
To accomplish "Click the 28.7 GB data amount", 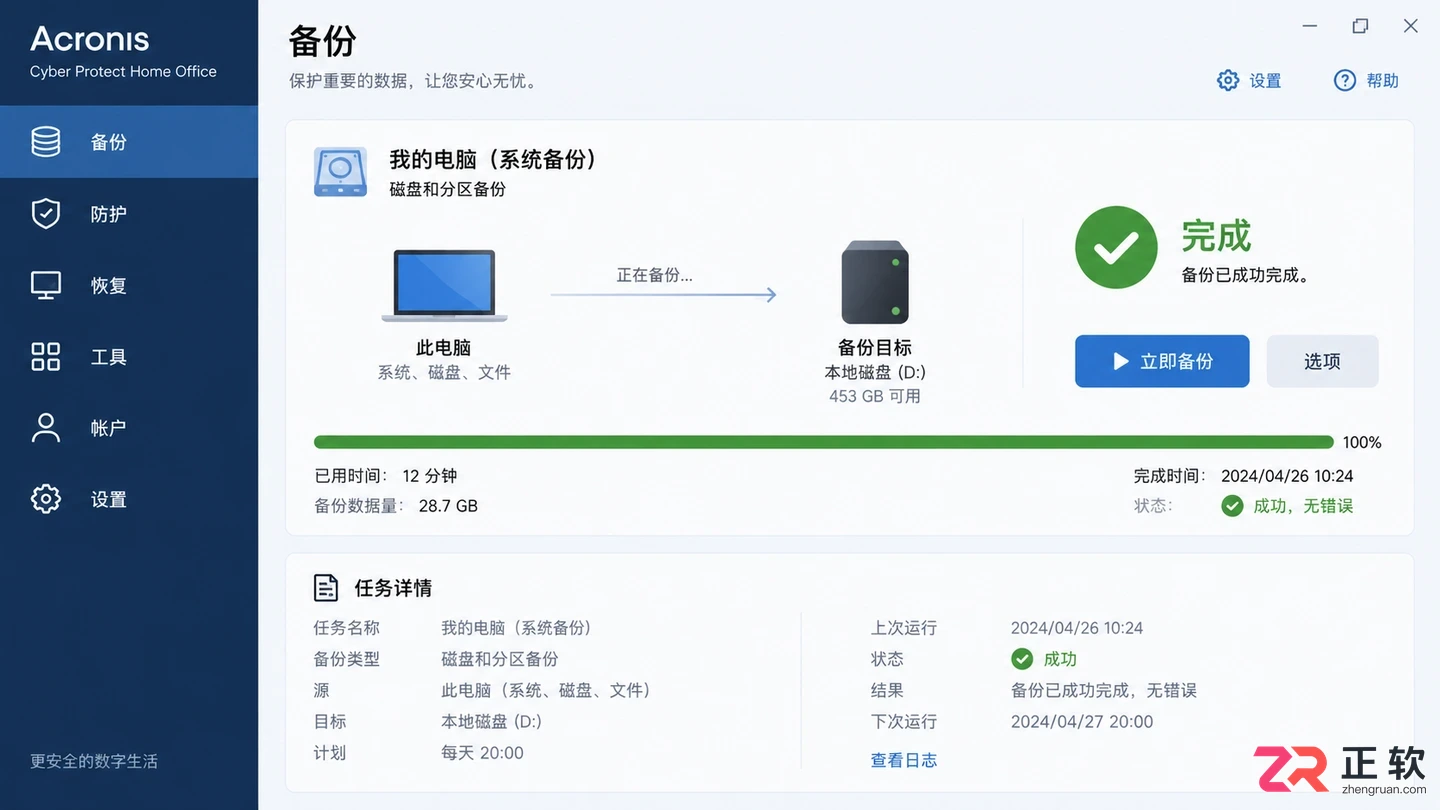I will pos(448,506).
